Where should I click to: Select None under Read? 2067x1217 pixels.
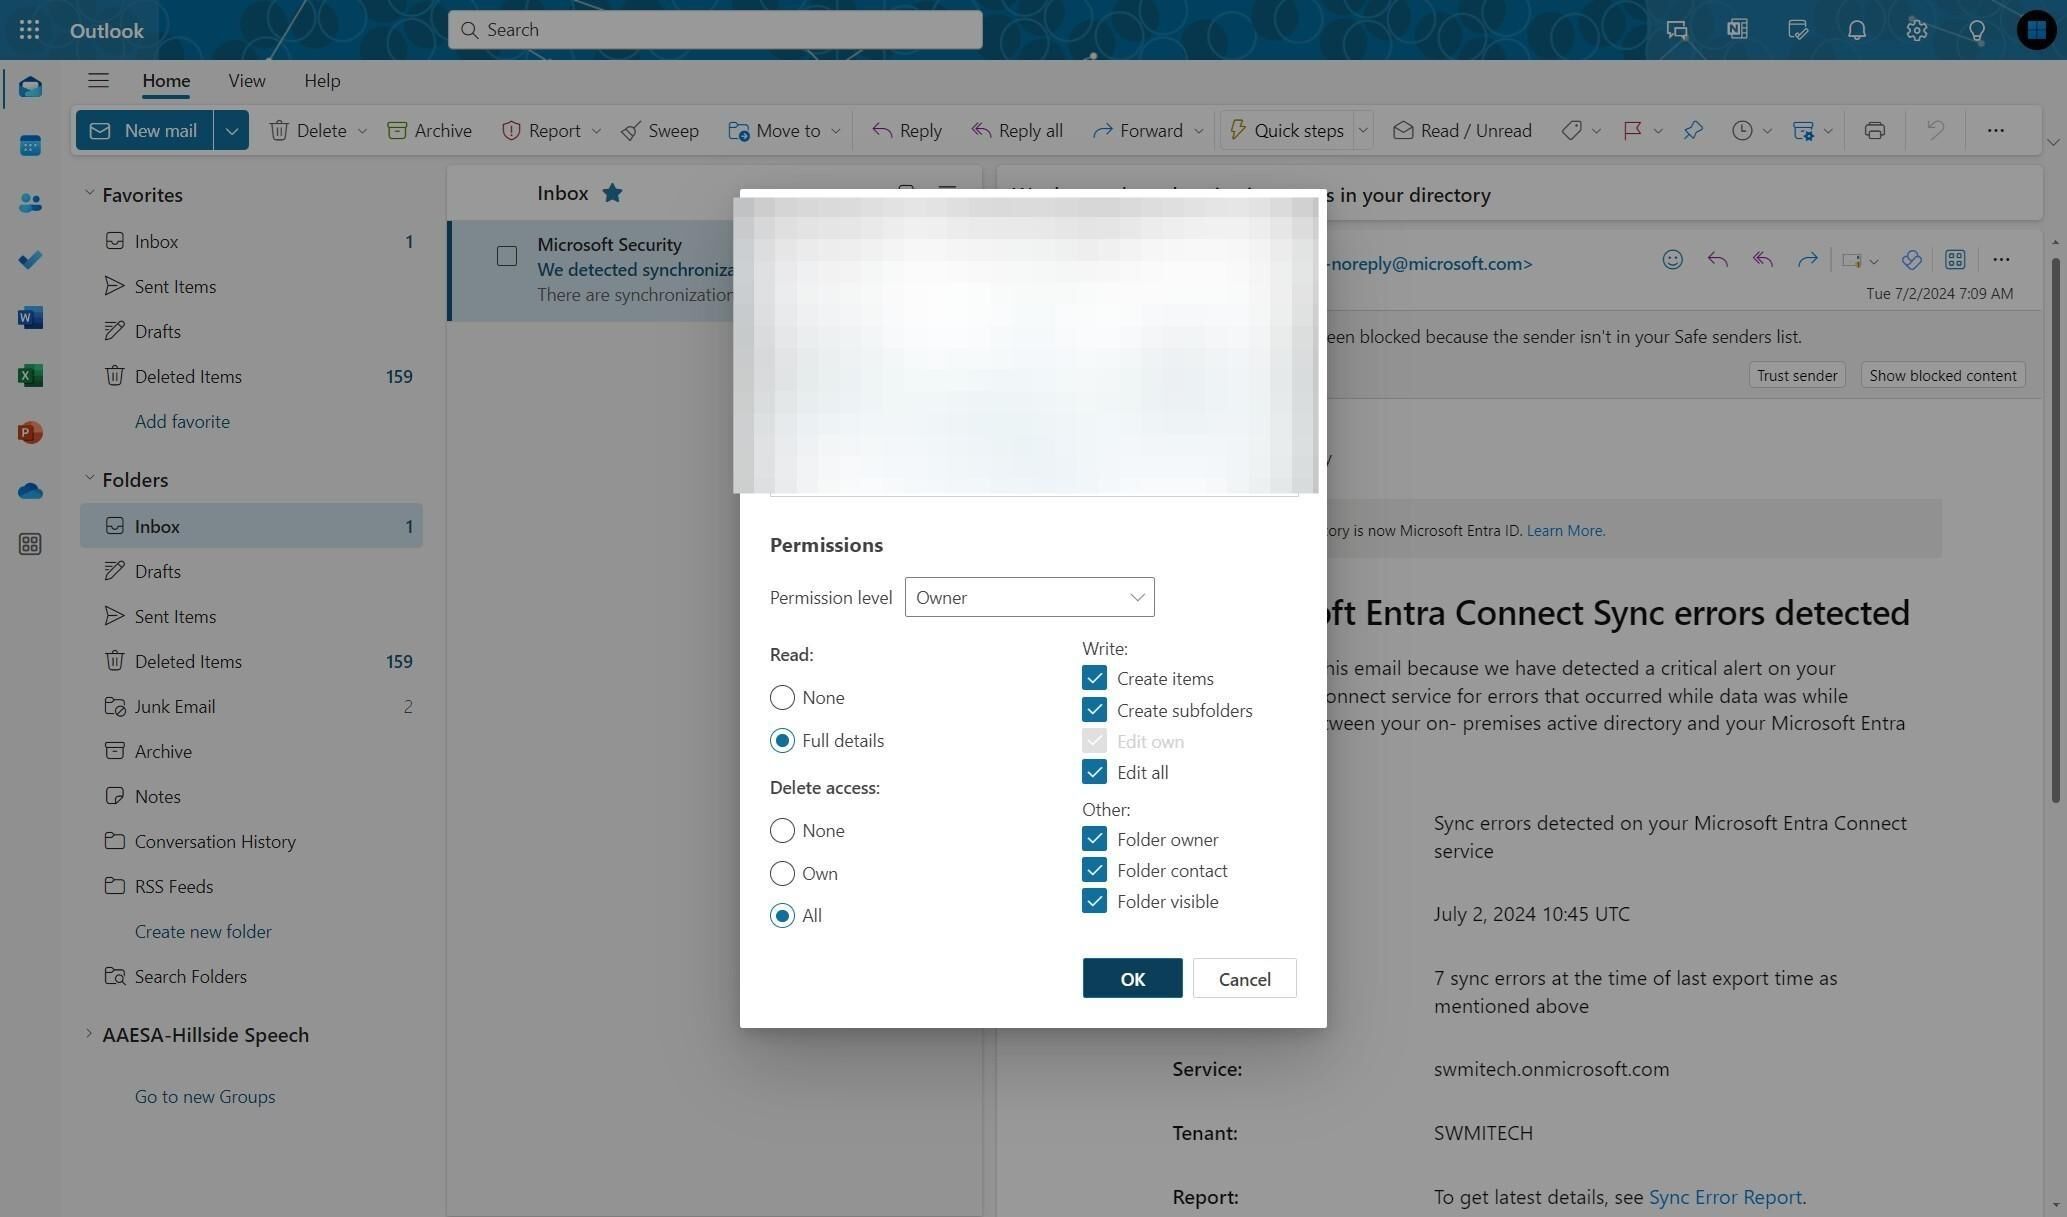[782, 697]
